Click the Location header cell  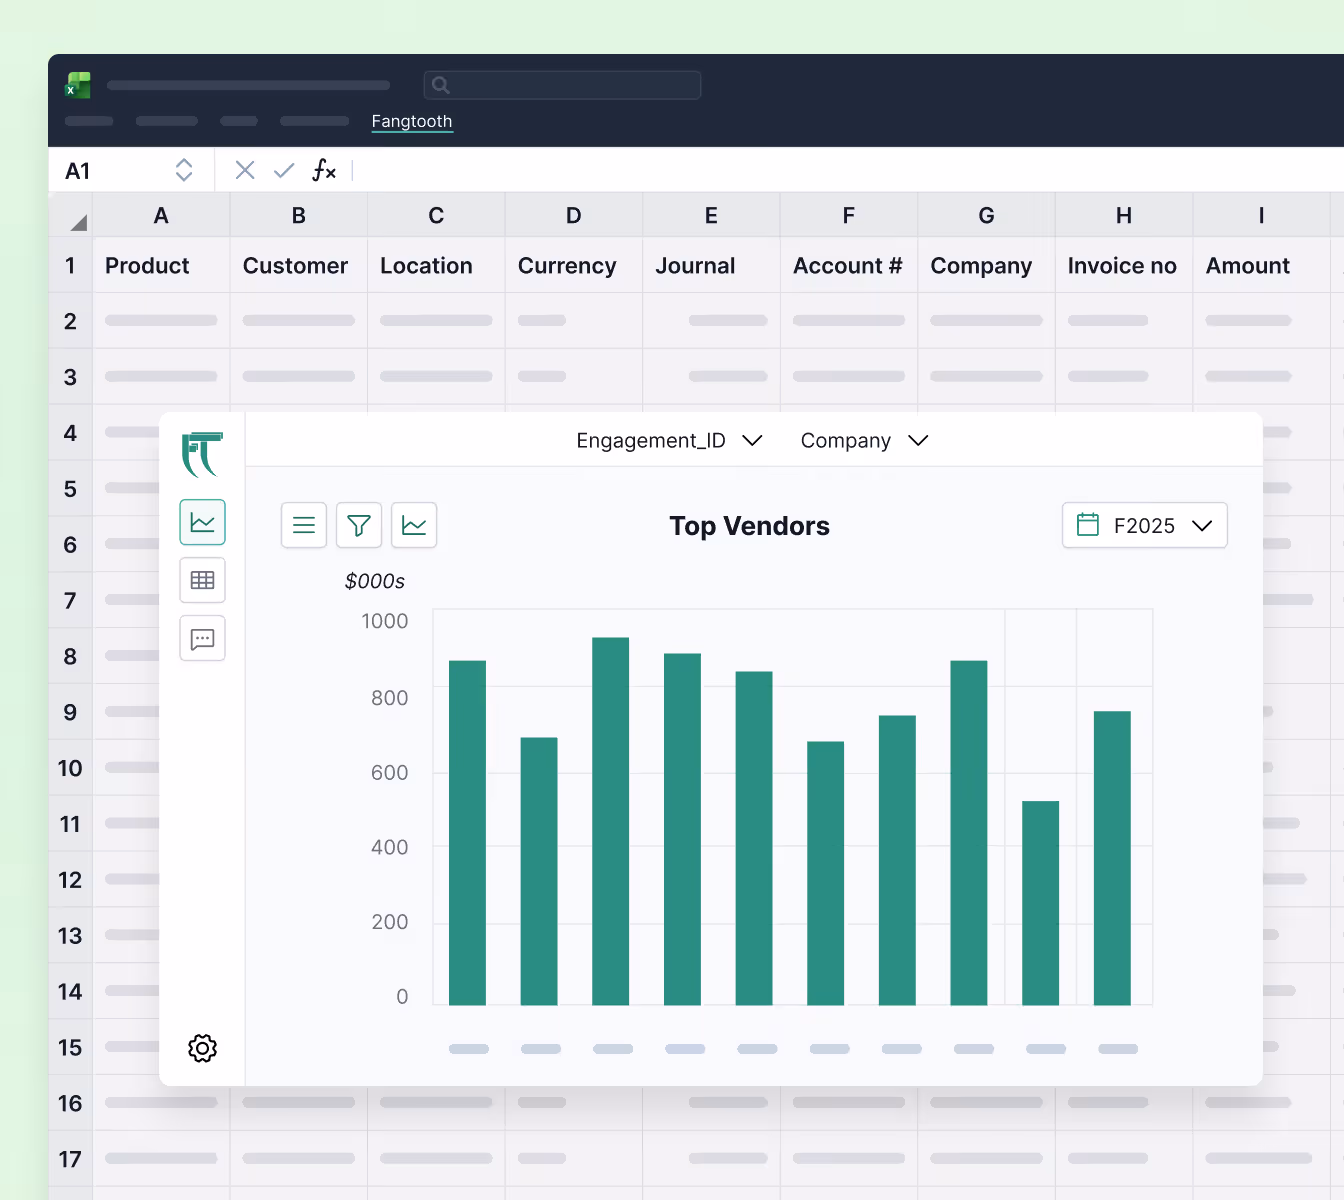[x=436, y=265]
